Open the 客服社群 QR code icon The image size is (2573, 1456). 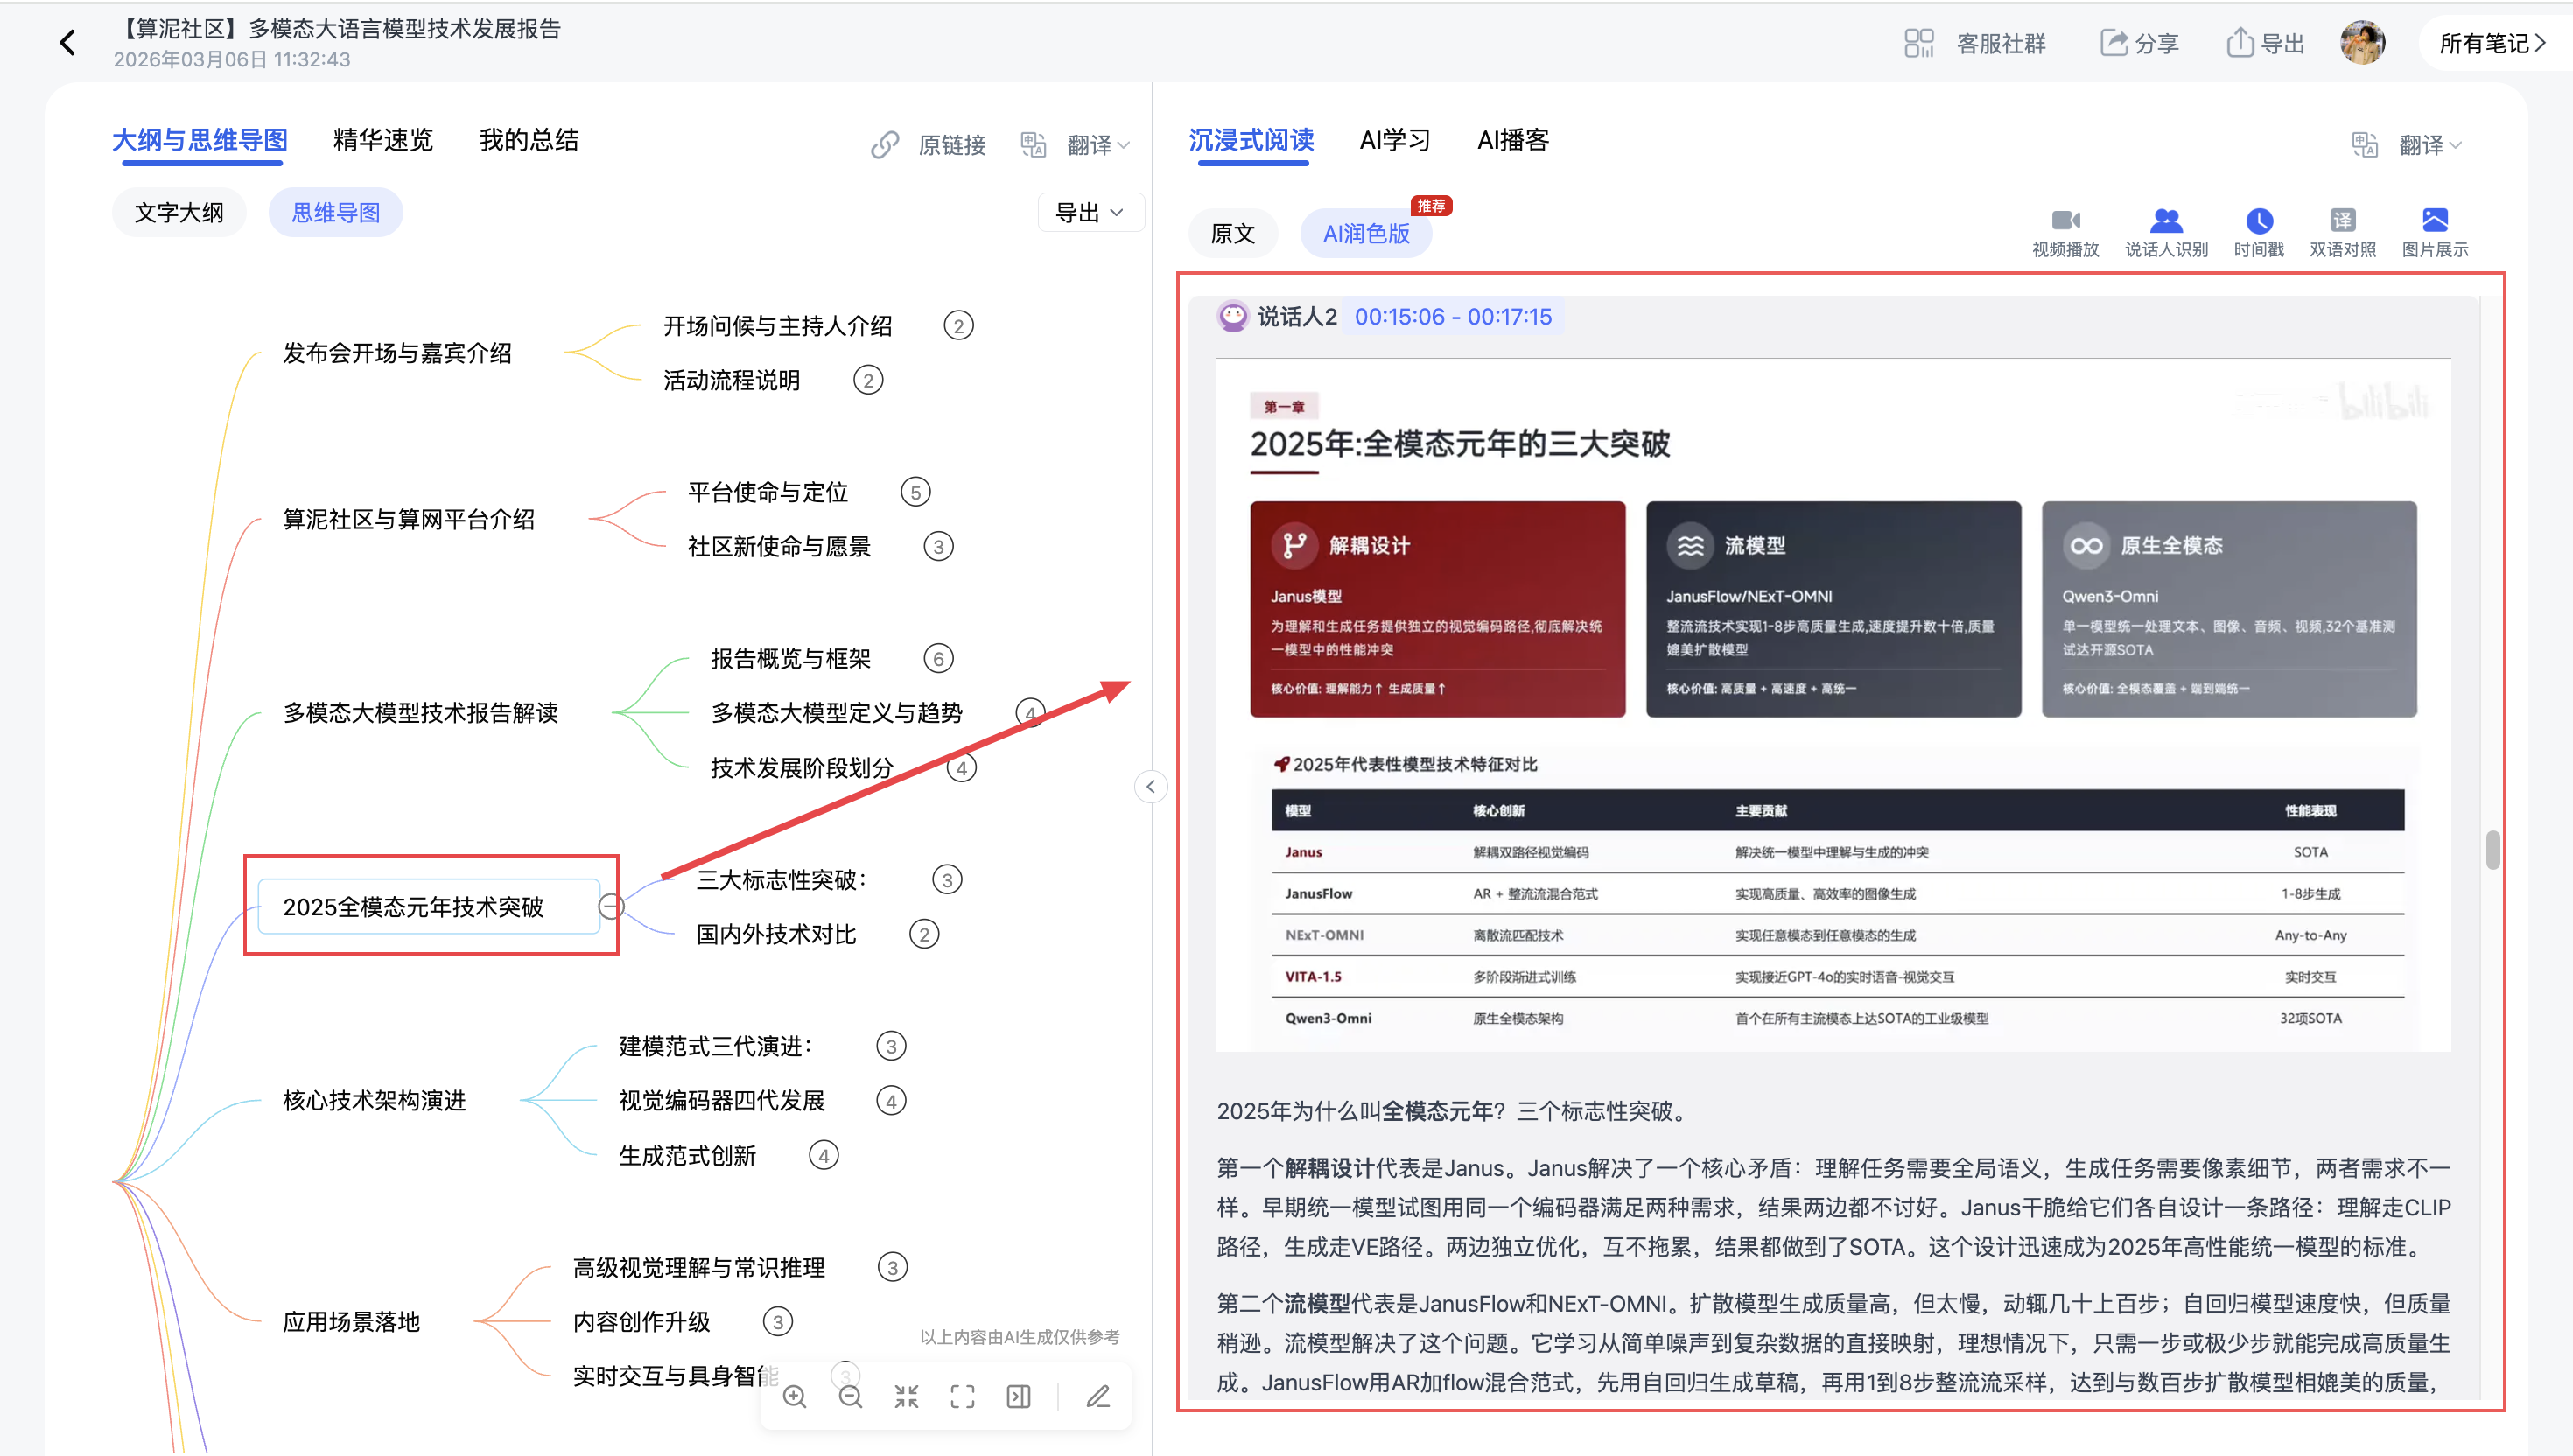pyautogui.click(x=1919, y=43)
